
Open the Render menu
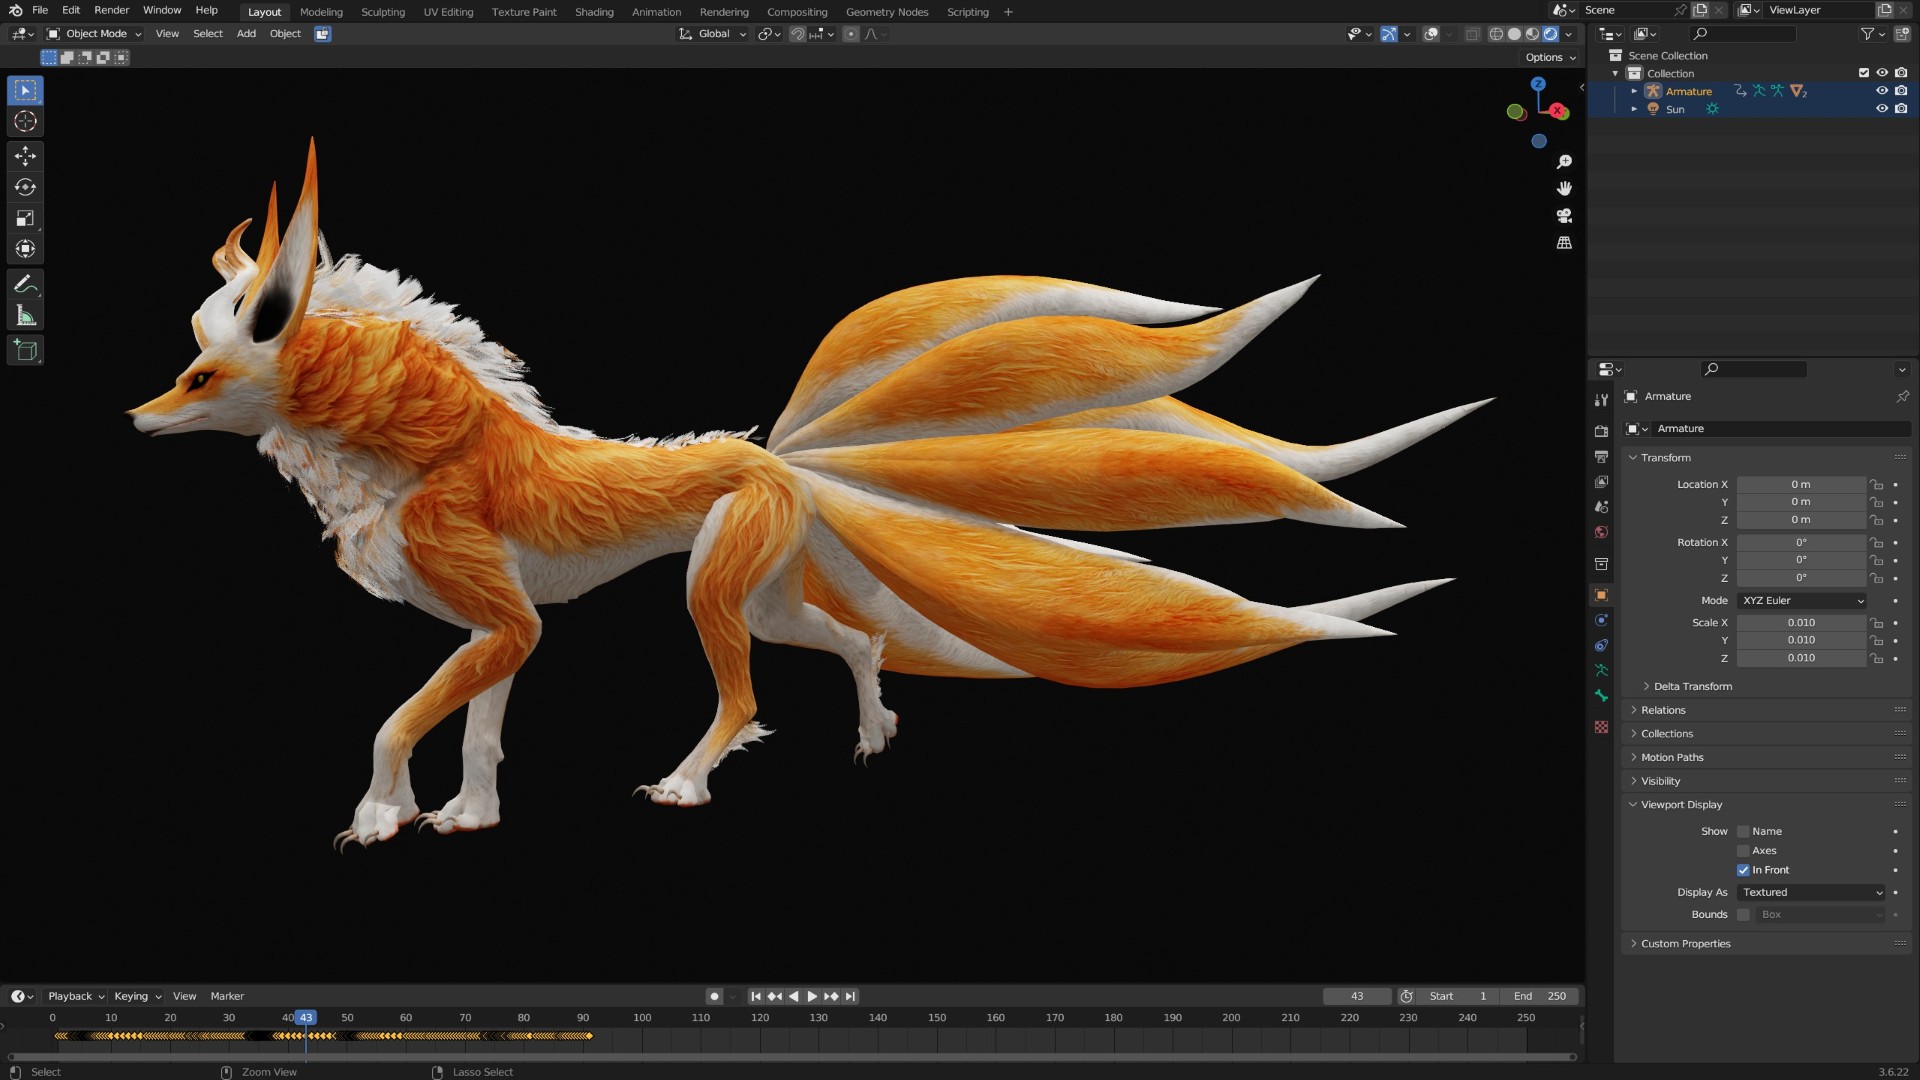coord(112,11)
